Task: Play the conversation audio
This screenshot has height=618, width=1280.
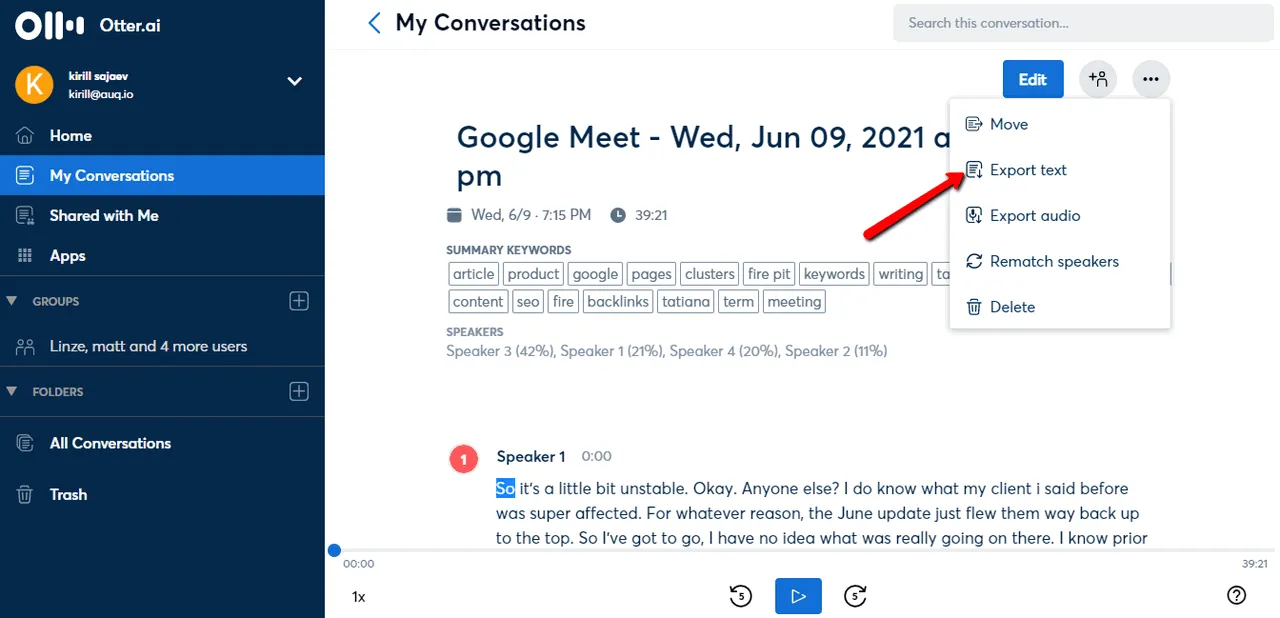Action: (x=798, y=596)
